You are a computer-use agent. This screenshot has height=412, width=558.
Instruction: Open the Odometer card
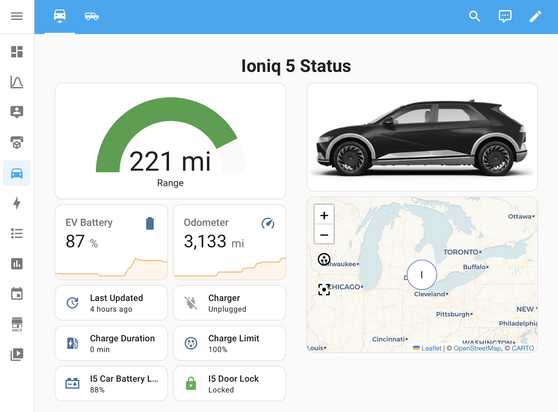(230, 242)
